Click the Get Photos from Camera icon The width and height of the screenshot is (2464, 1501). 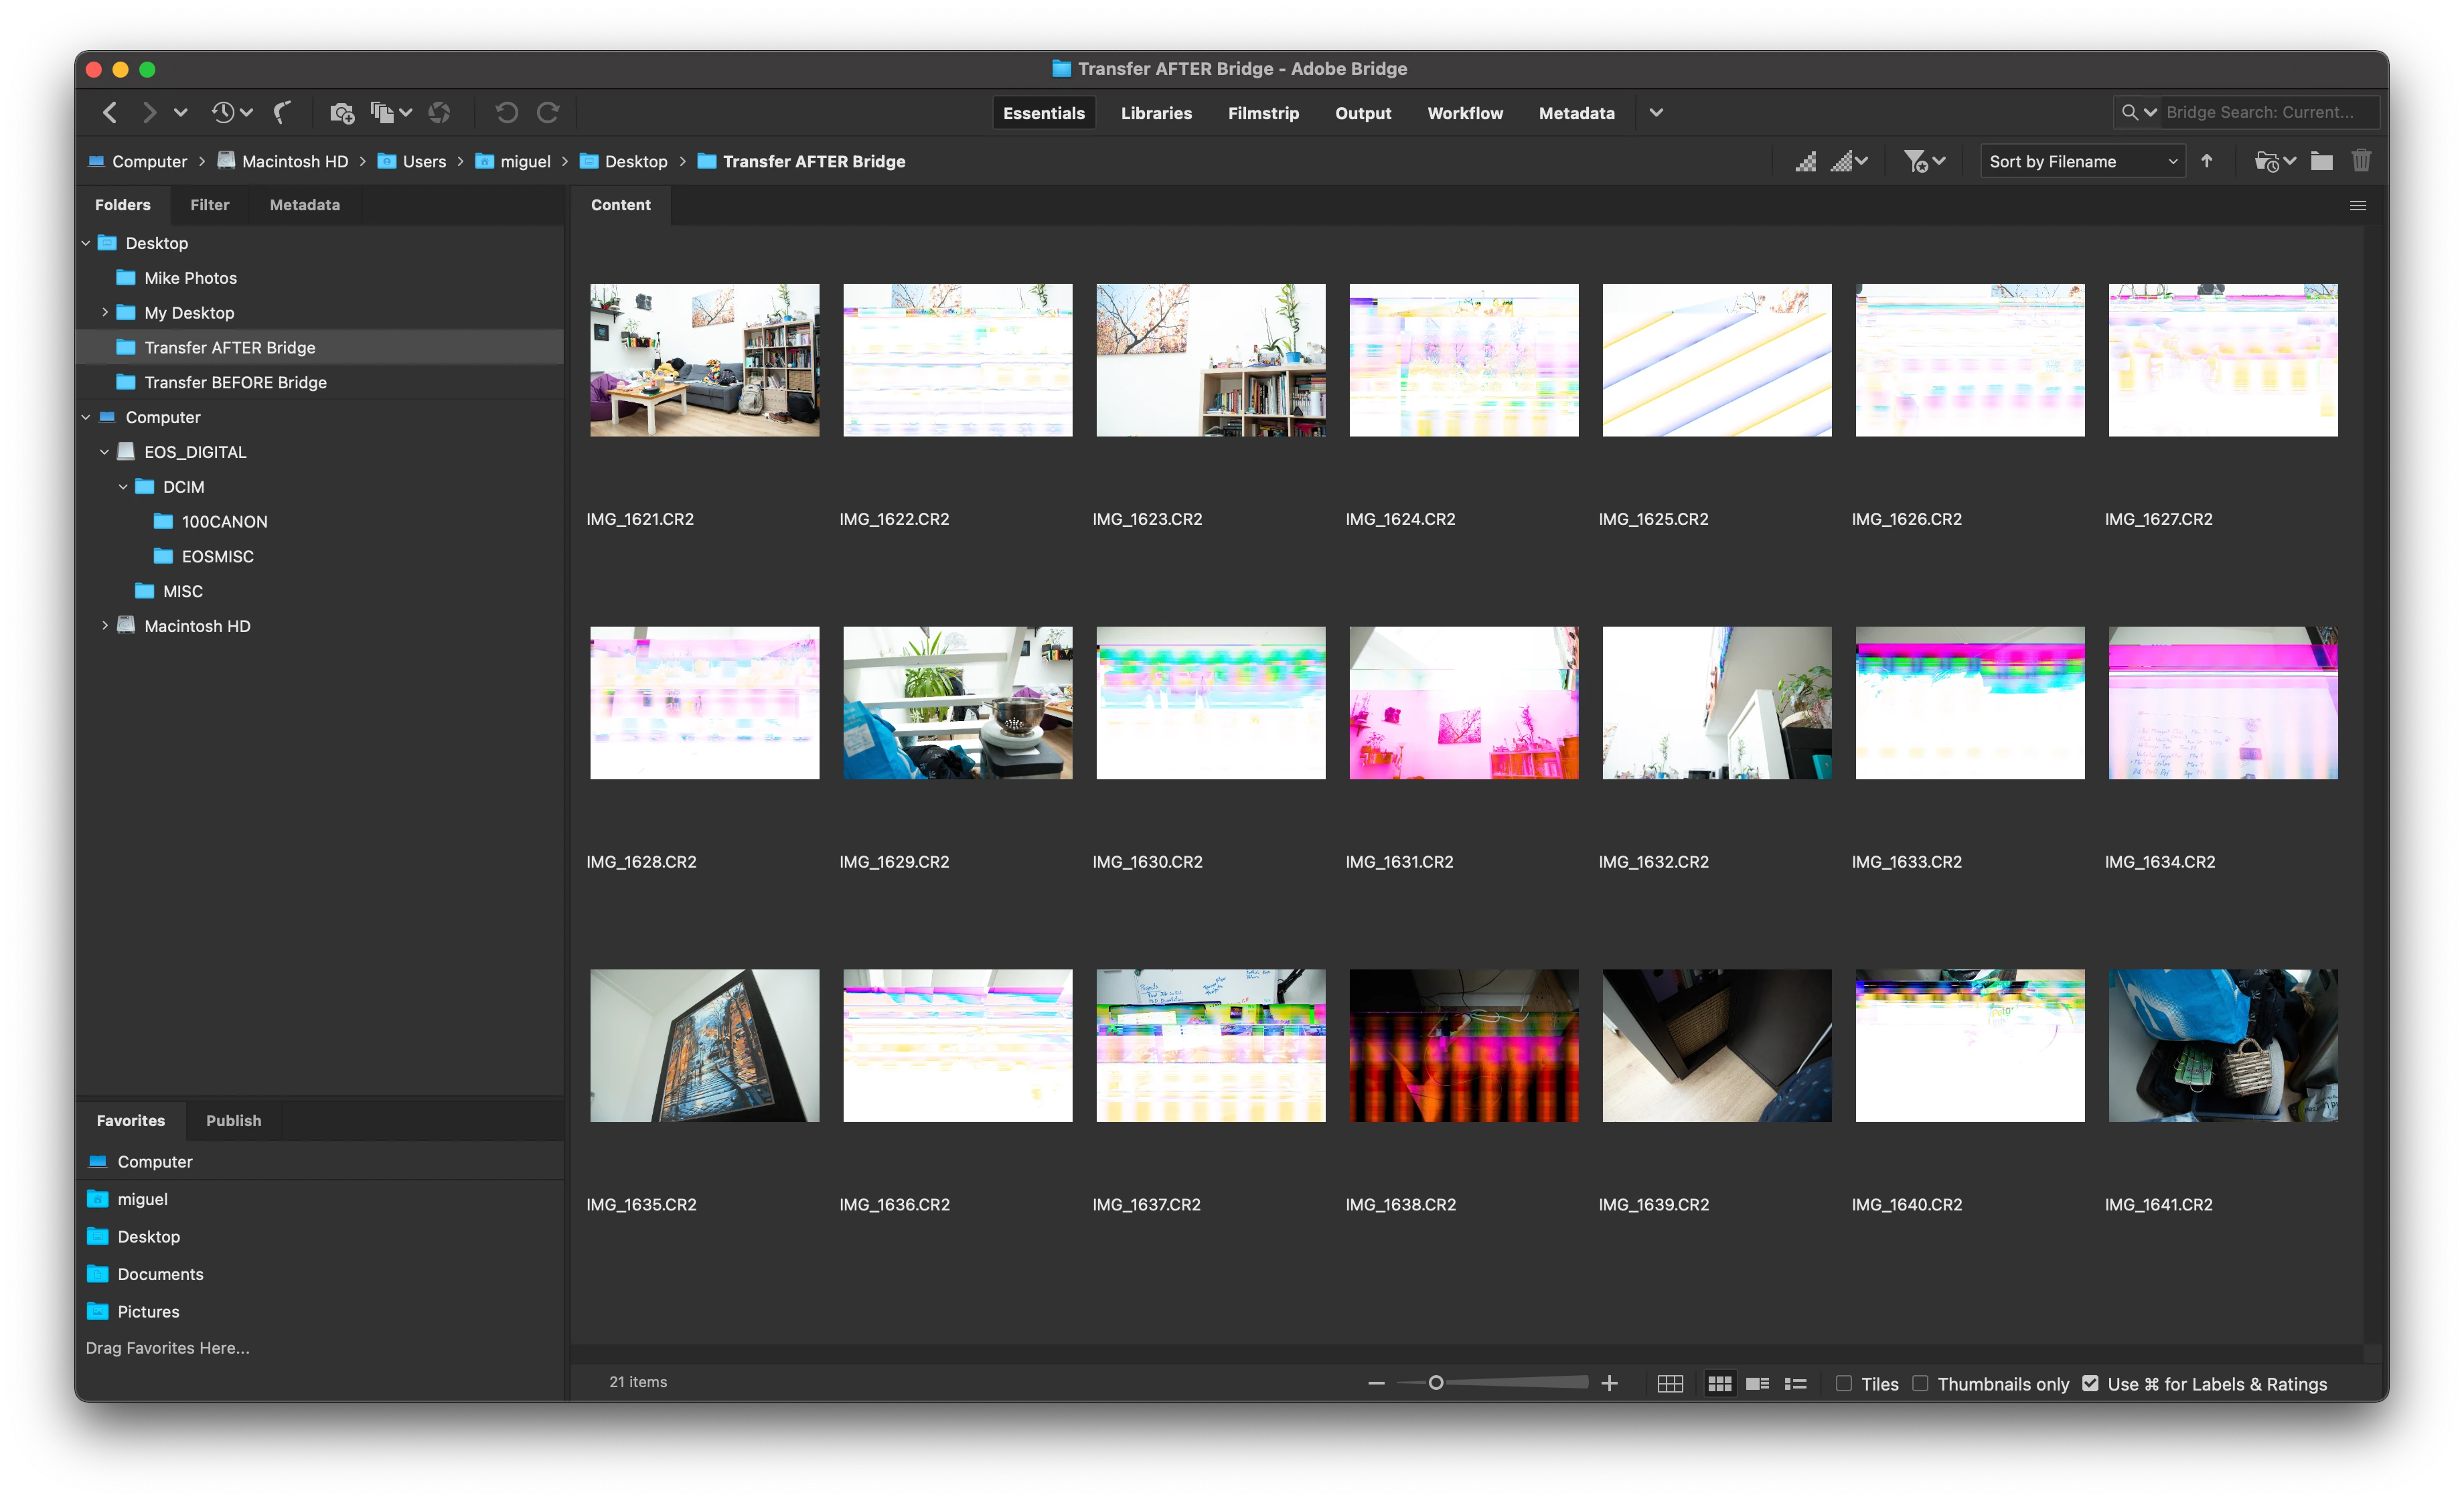click(342, 113)
